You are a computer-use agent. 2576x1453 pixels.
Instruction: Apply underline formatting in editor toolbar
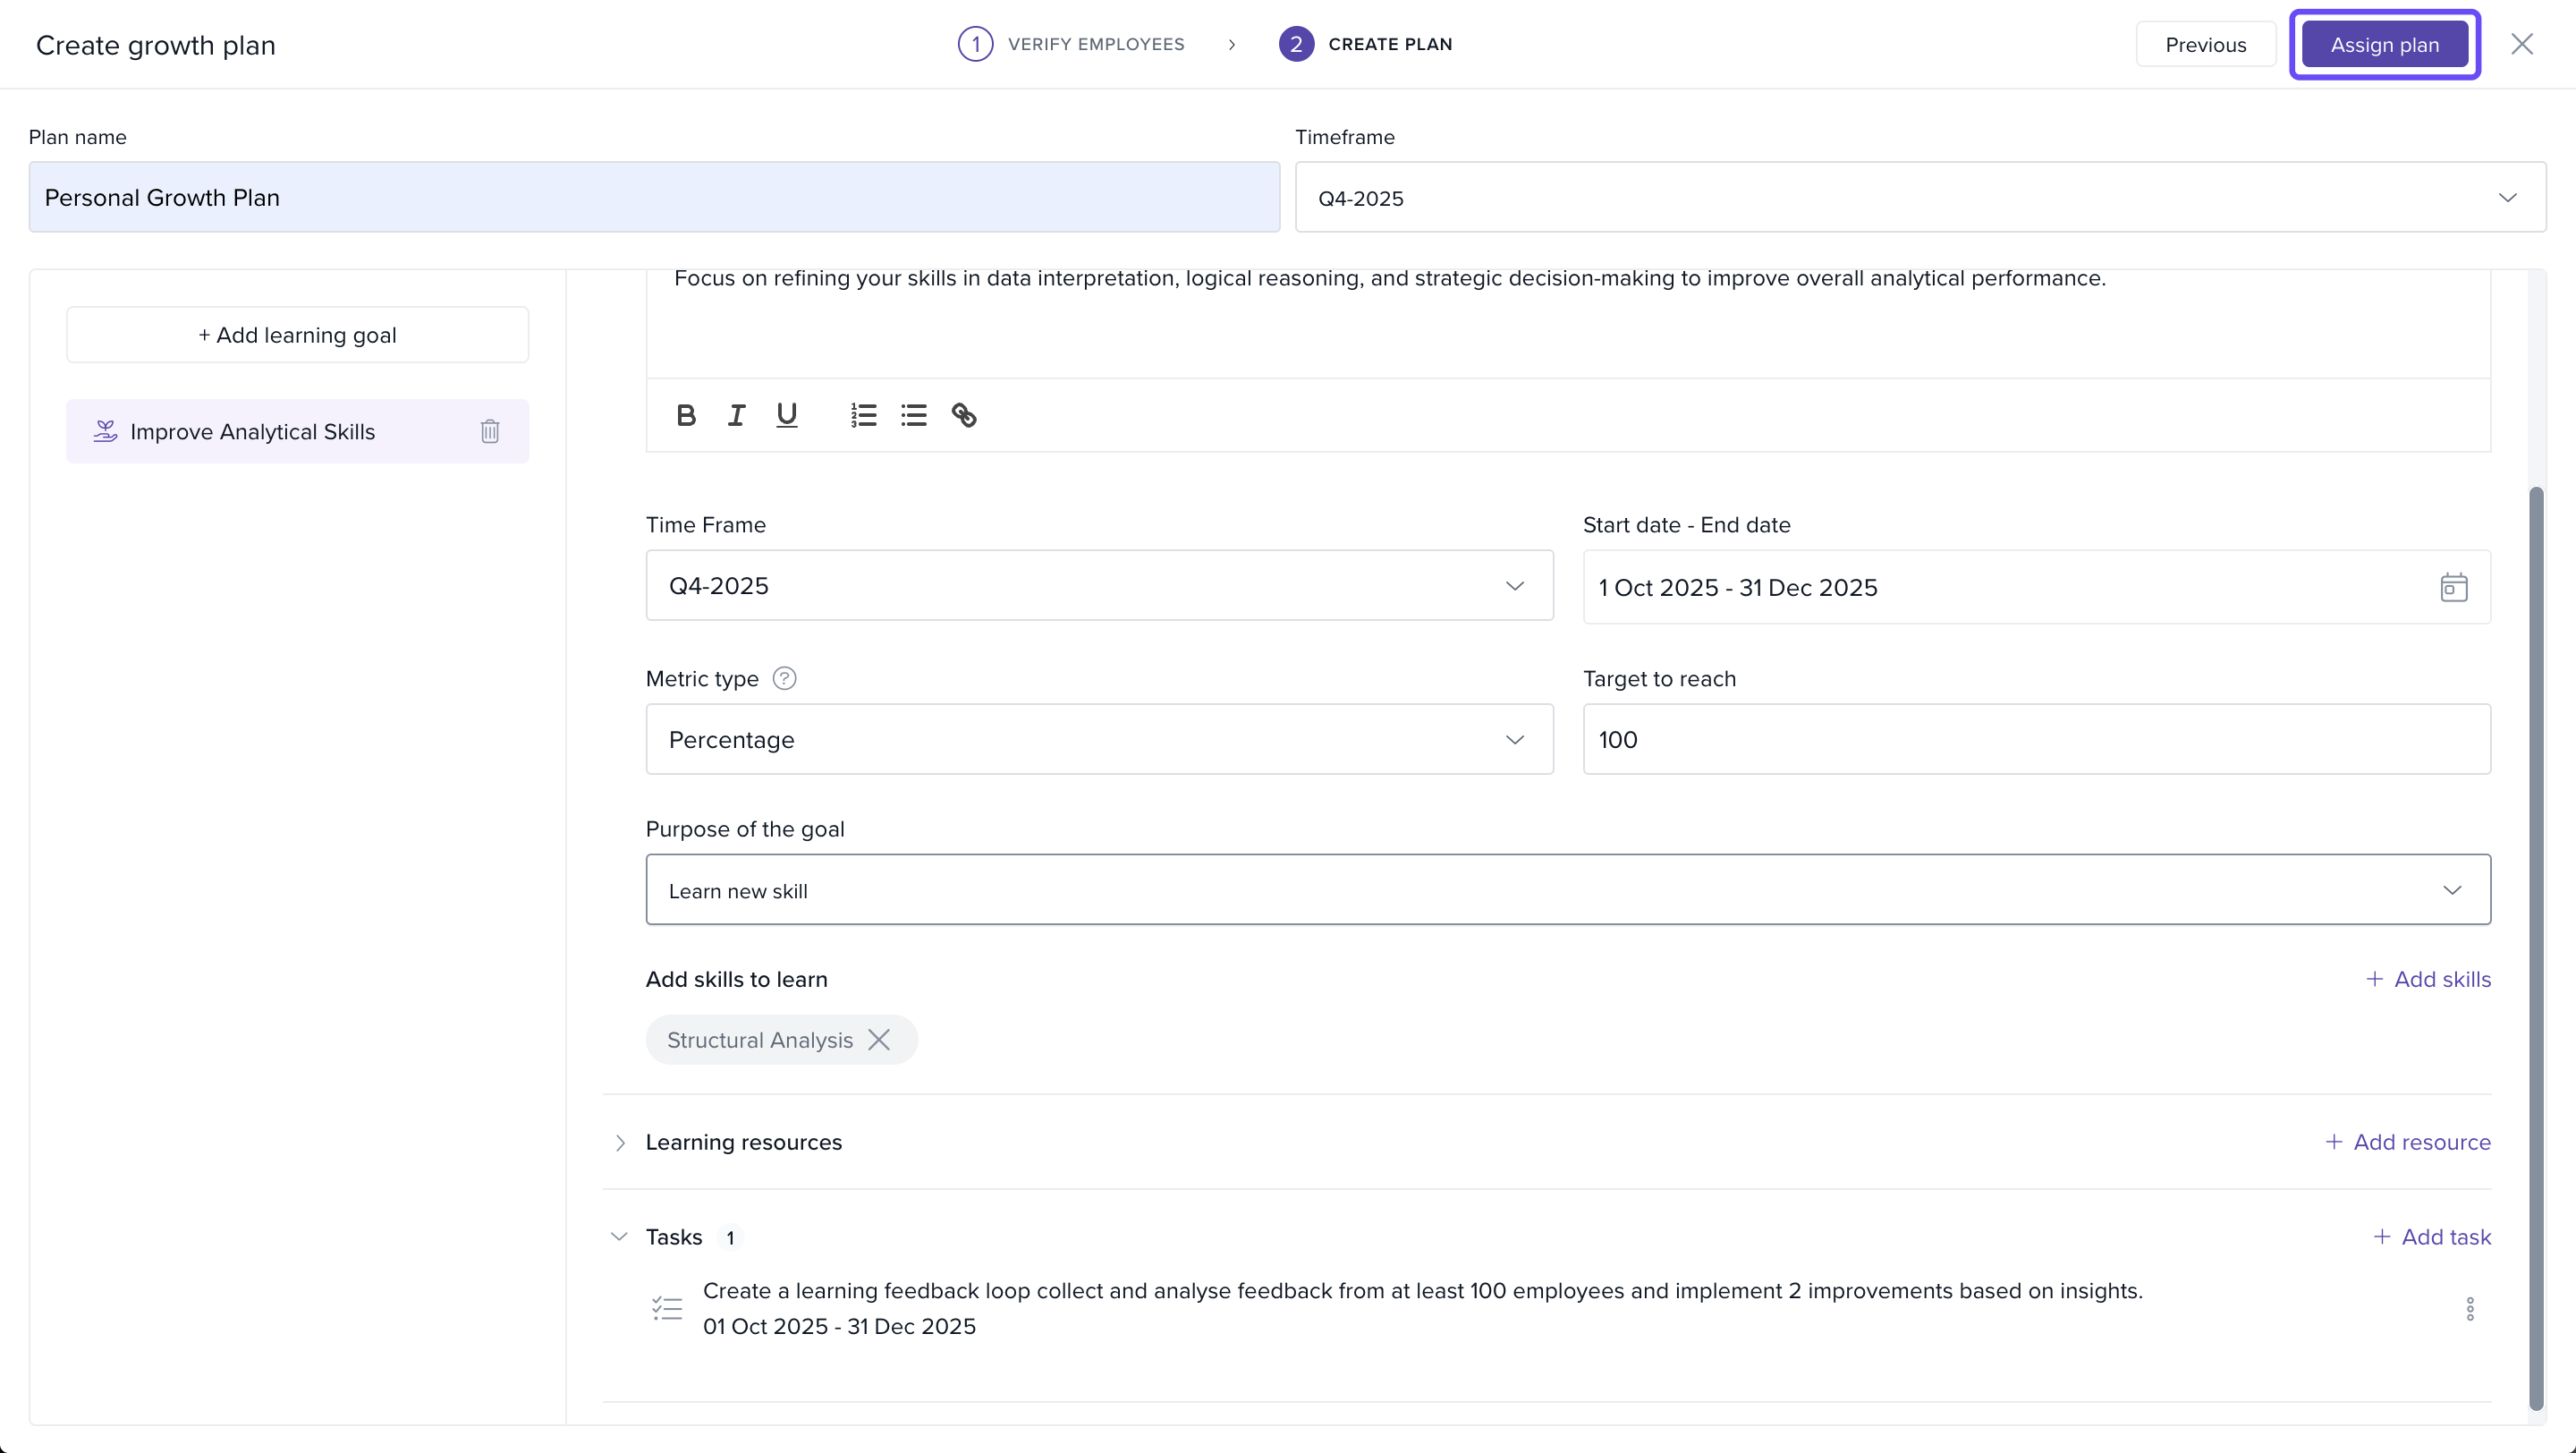point(787,415)
